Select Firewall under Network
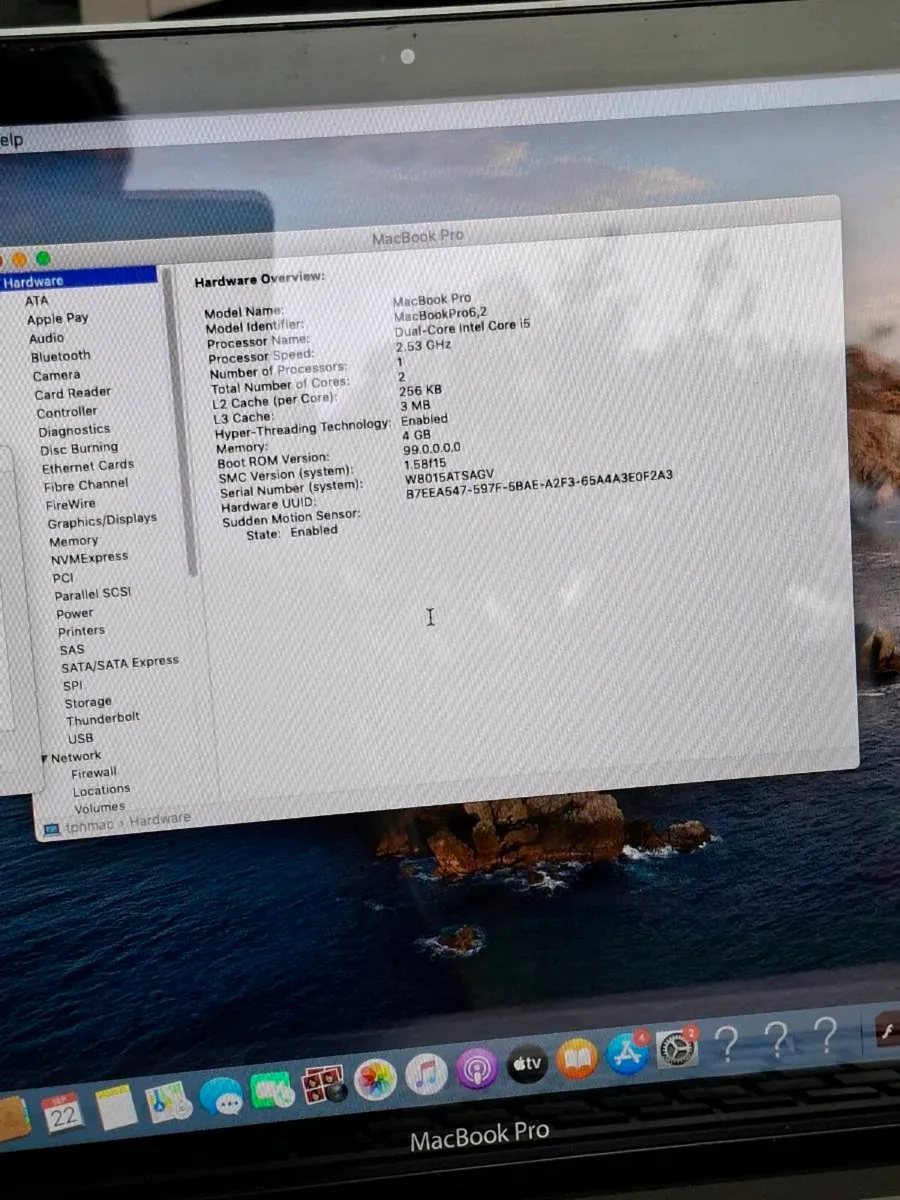 (94, 773)
